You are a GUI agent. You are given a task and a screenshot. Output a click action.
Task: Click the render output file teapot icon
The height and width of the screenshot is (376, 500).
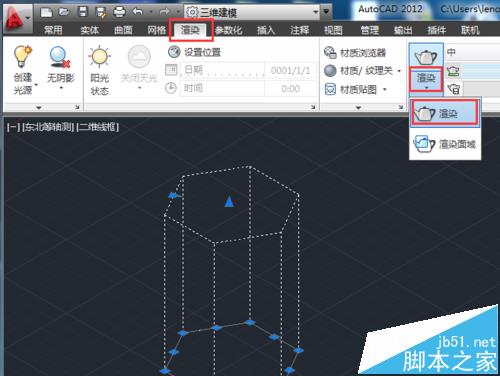(454, 89)
